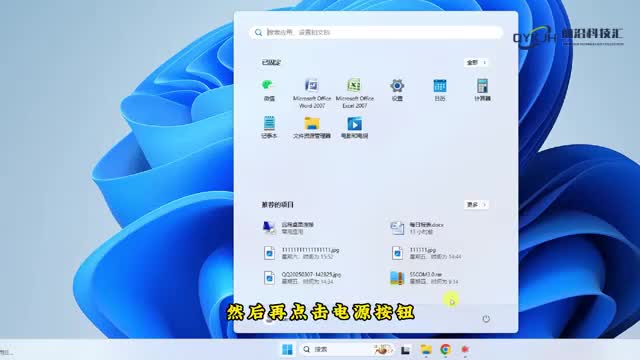Viewport: 640px width, 360px height.
Task: Open Google Chrome on the taskbar
Action: (x=445, y=349)
